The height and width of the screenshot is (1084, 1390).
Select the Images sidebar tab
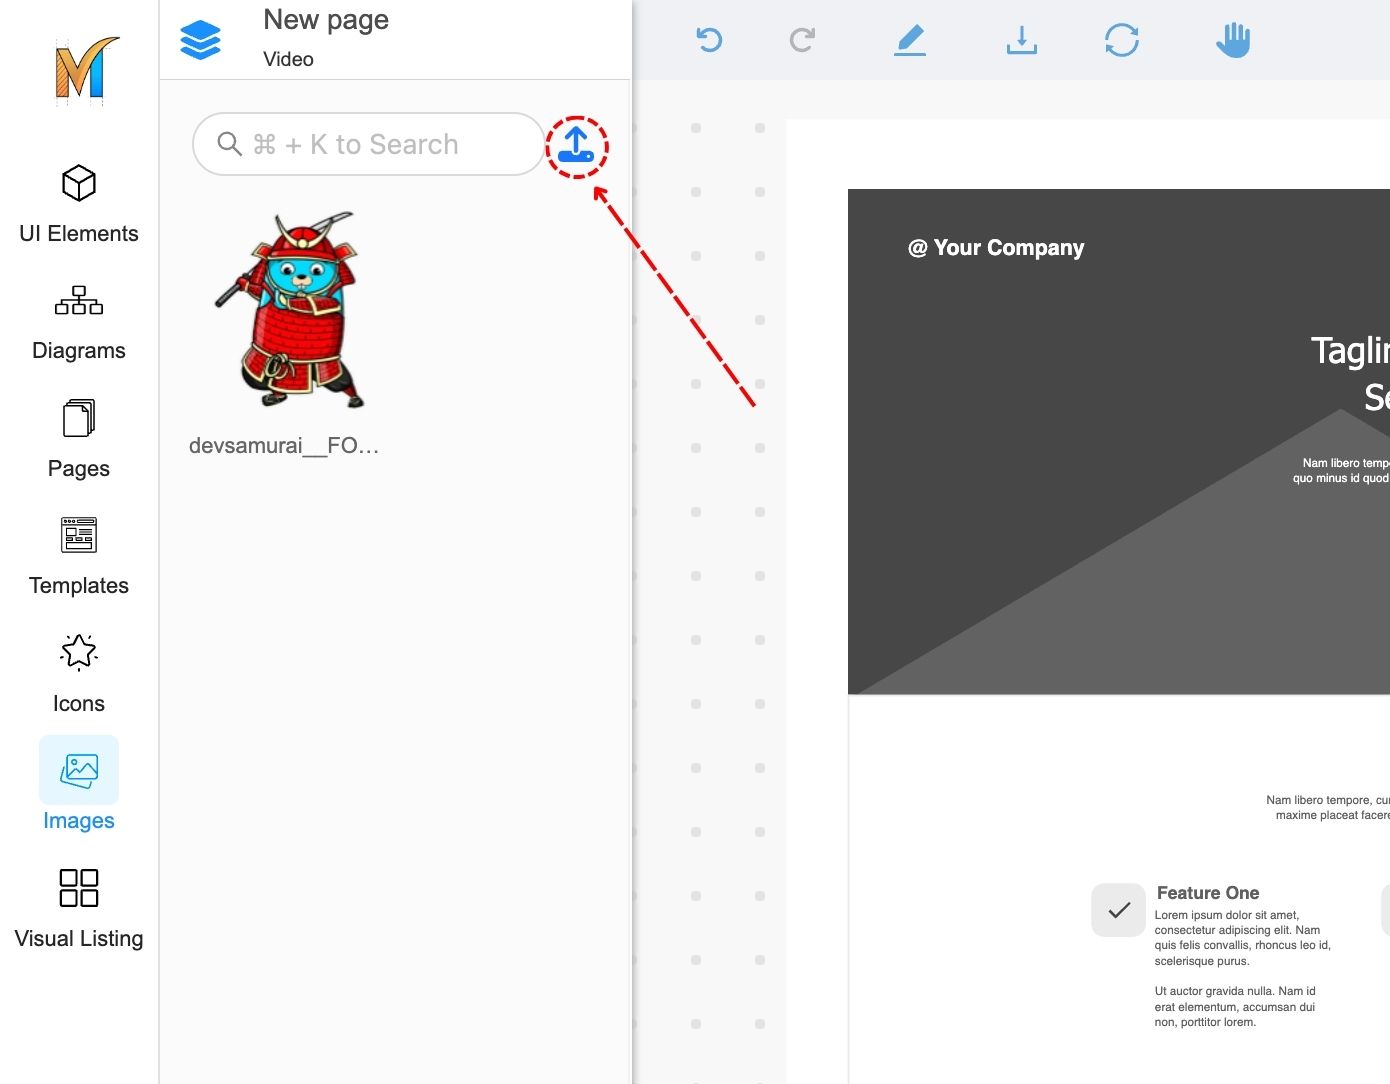point(79,785)
